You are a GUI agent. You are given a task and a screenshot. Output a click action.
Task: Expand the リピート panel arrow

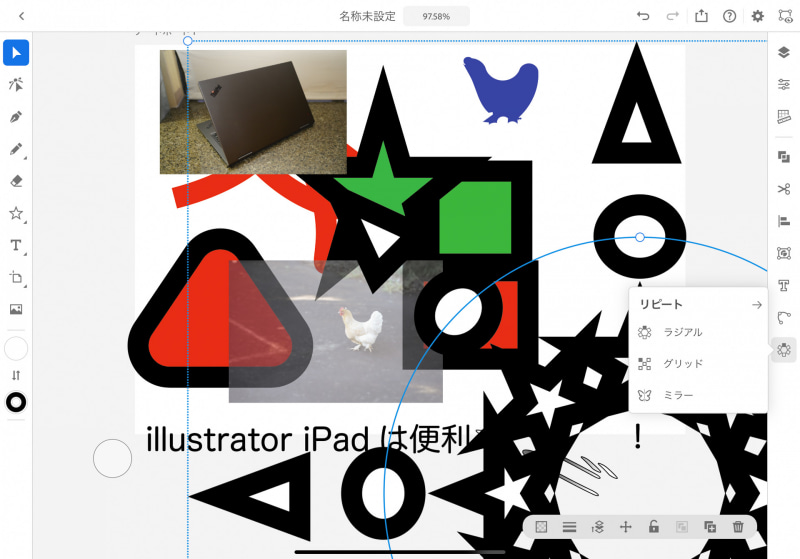pos(757,304)
